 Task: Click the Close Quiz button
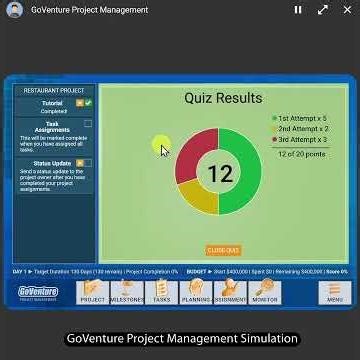click(x=223, y=250)
